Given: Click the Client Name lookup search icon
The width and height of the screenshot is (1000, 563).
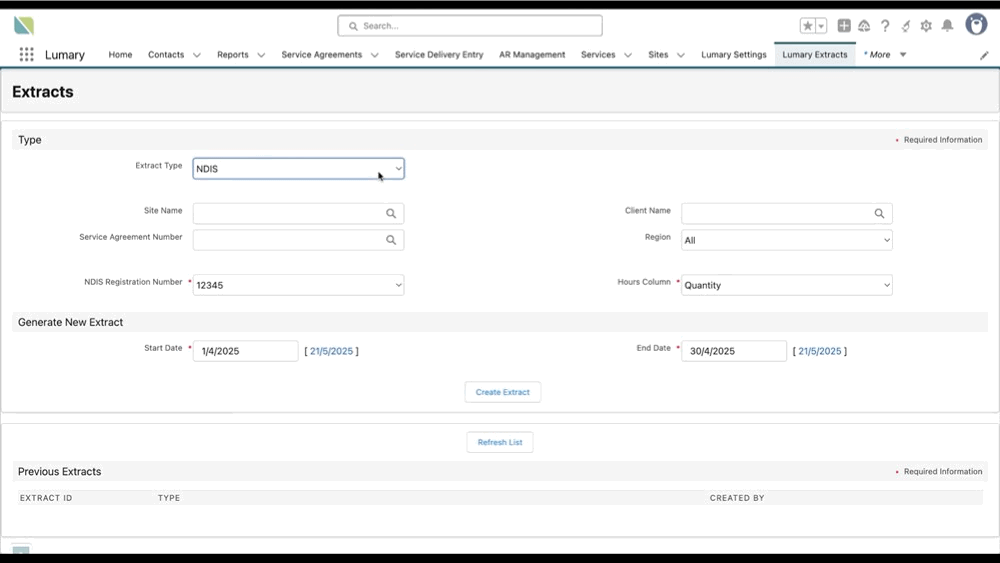Looking at the screenshot, I should click(x=879, y=214).
